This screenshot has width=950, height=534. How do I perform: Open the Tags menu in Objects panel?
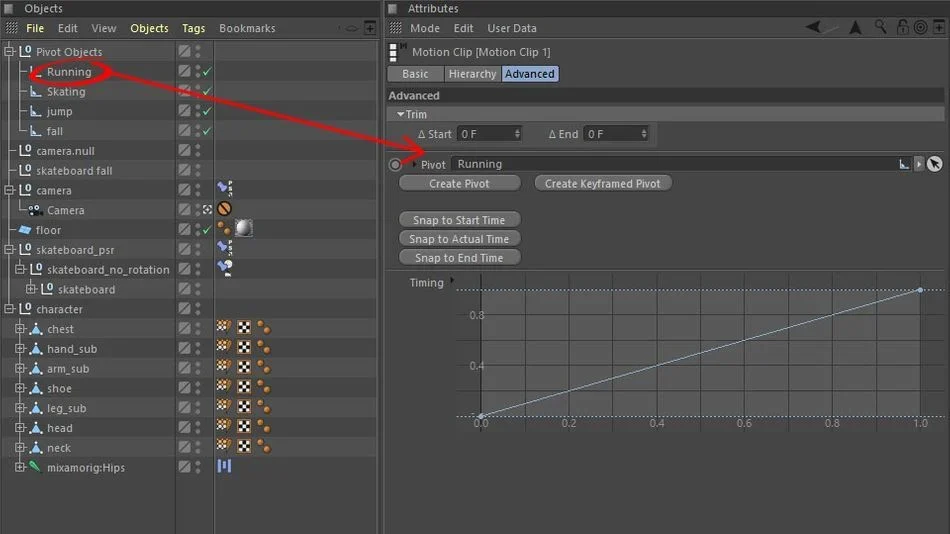click(193, 28)
